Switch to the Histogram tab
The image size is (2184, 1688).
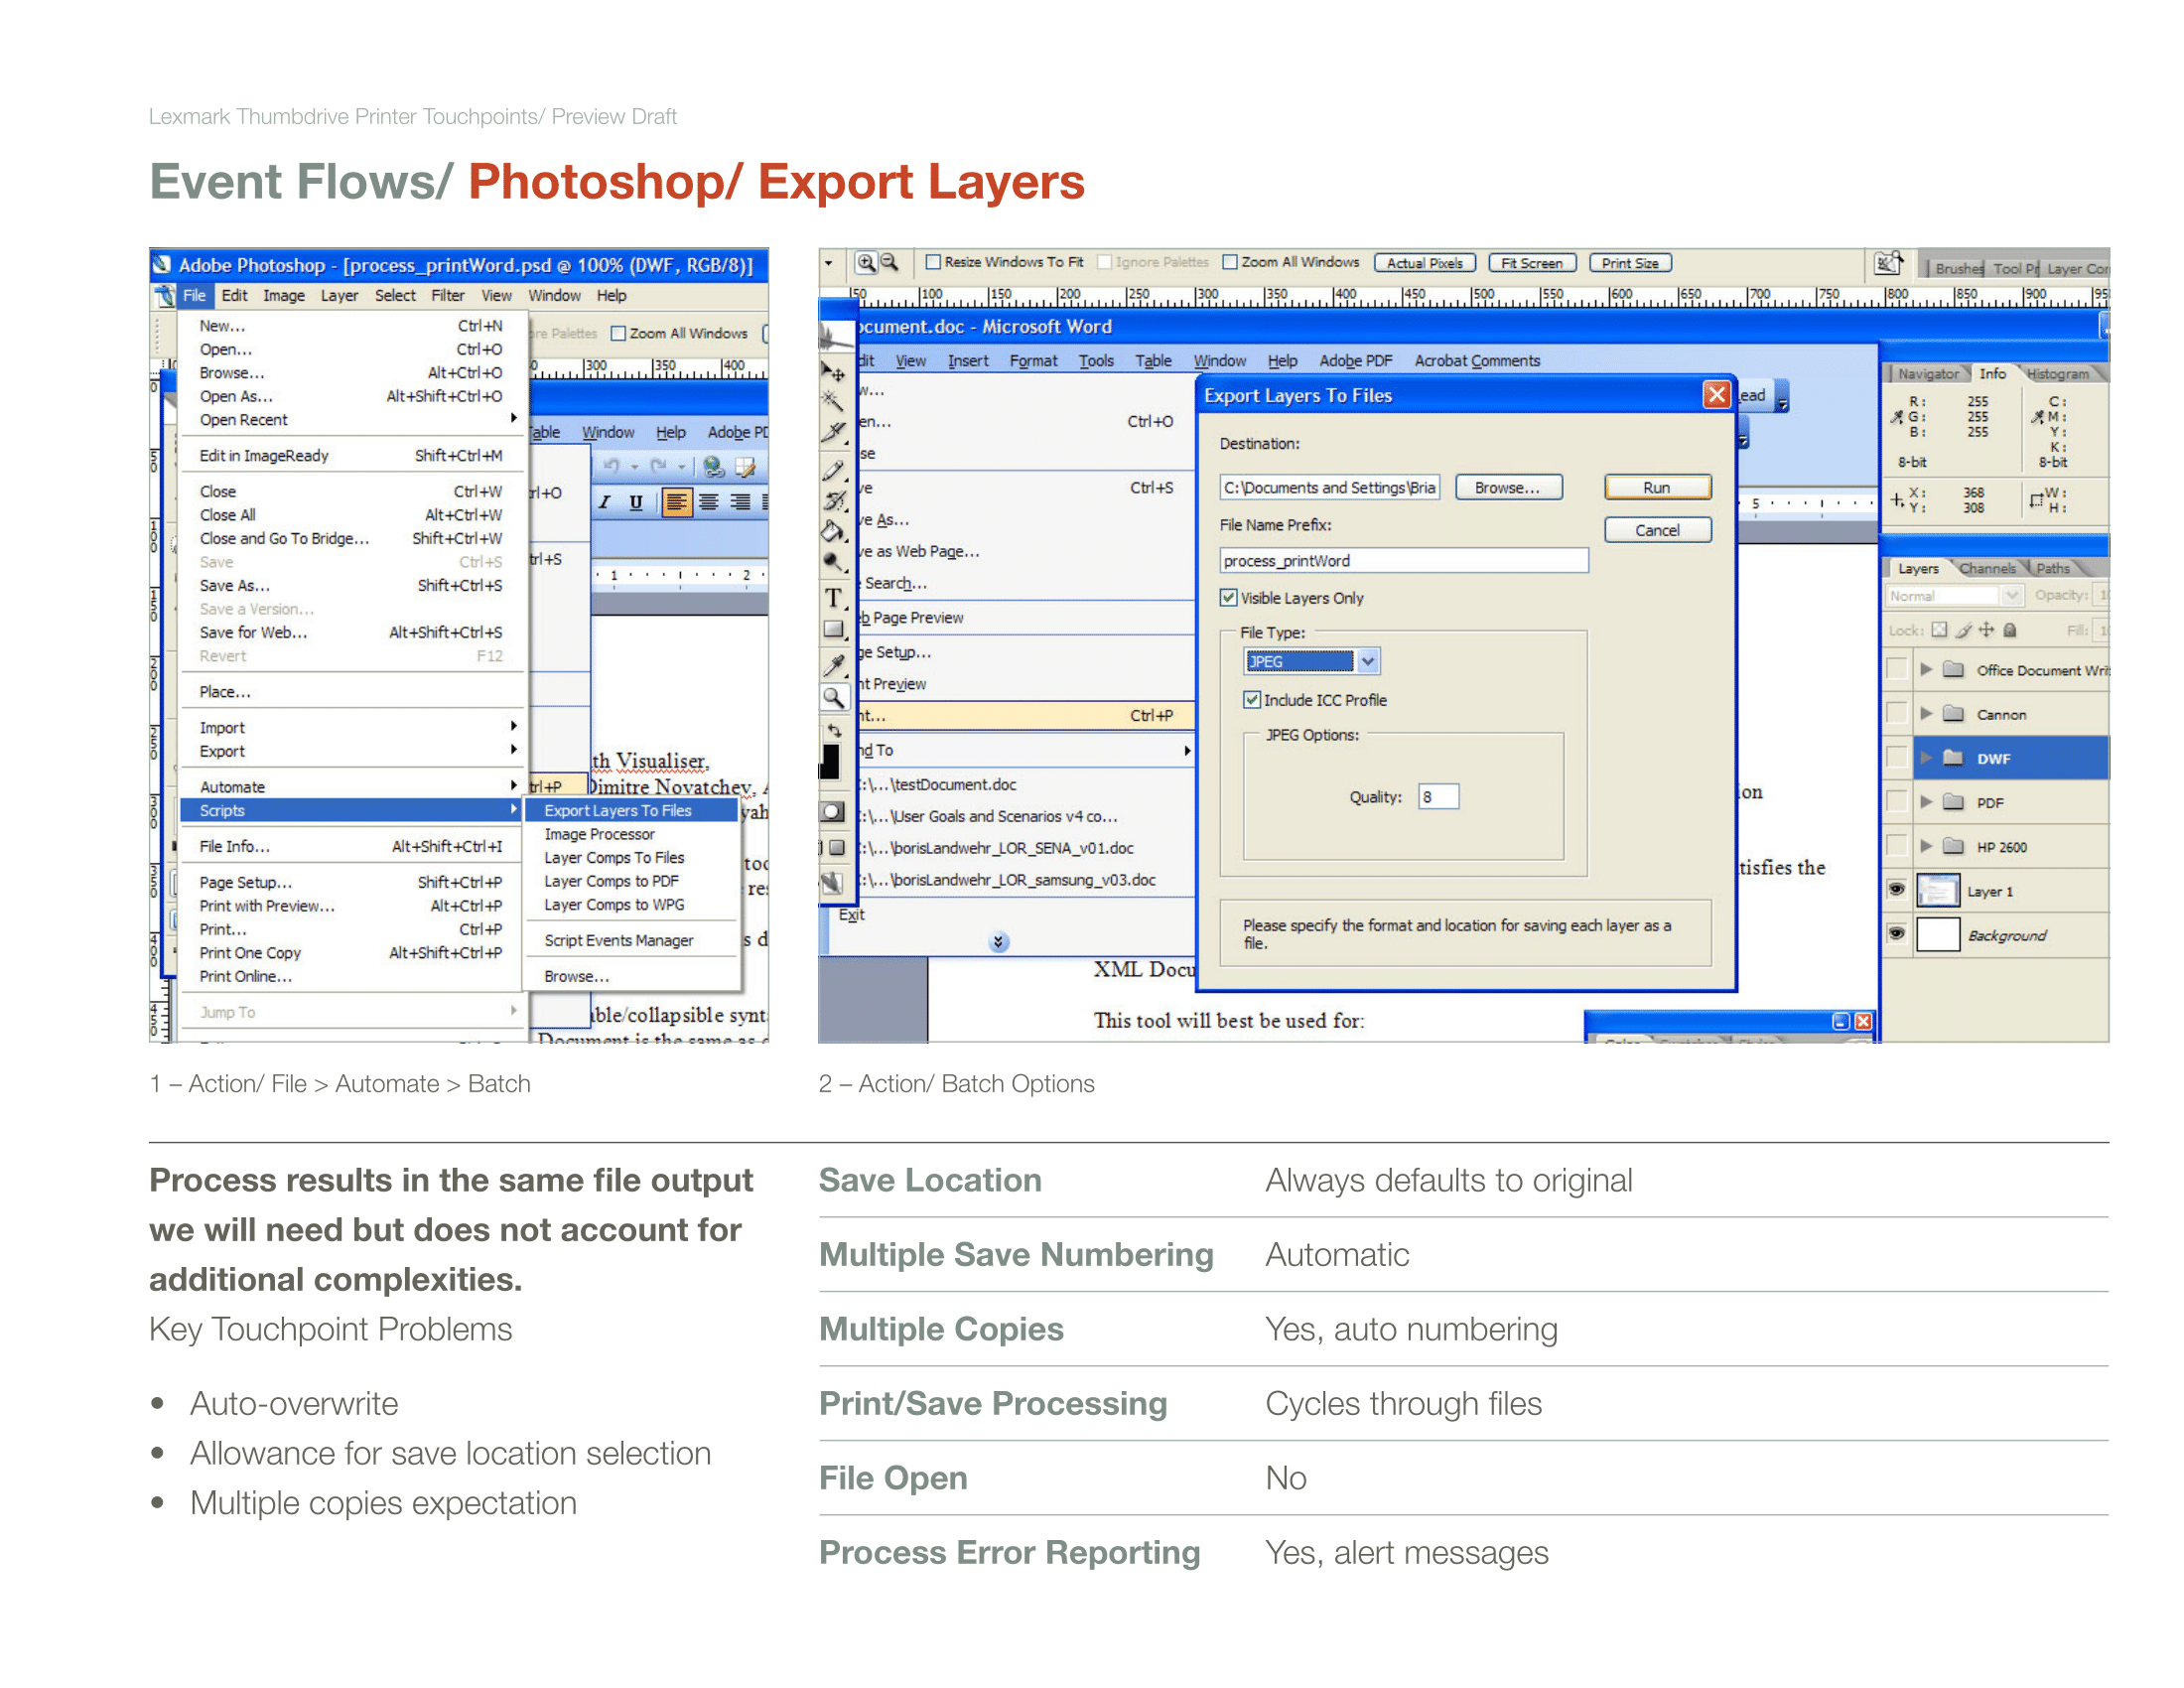click(x=2058, y=373)
